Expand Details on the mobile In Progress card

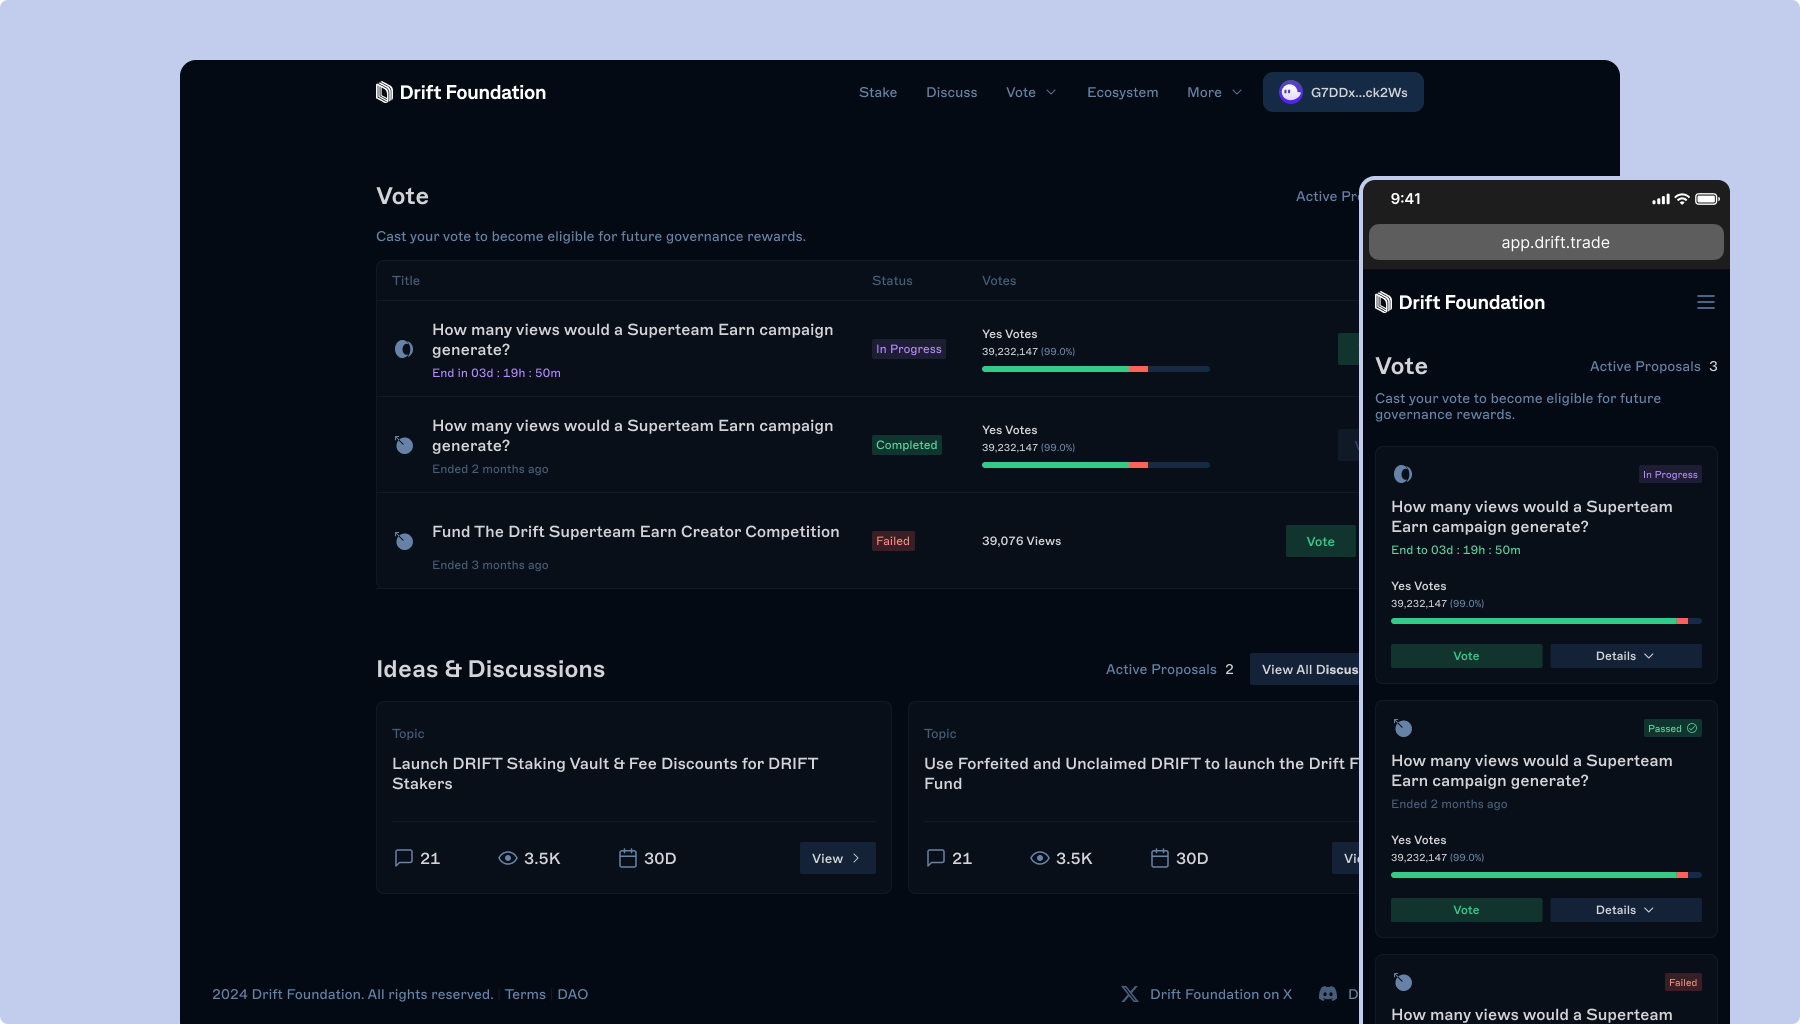coord(1626,656)
